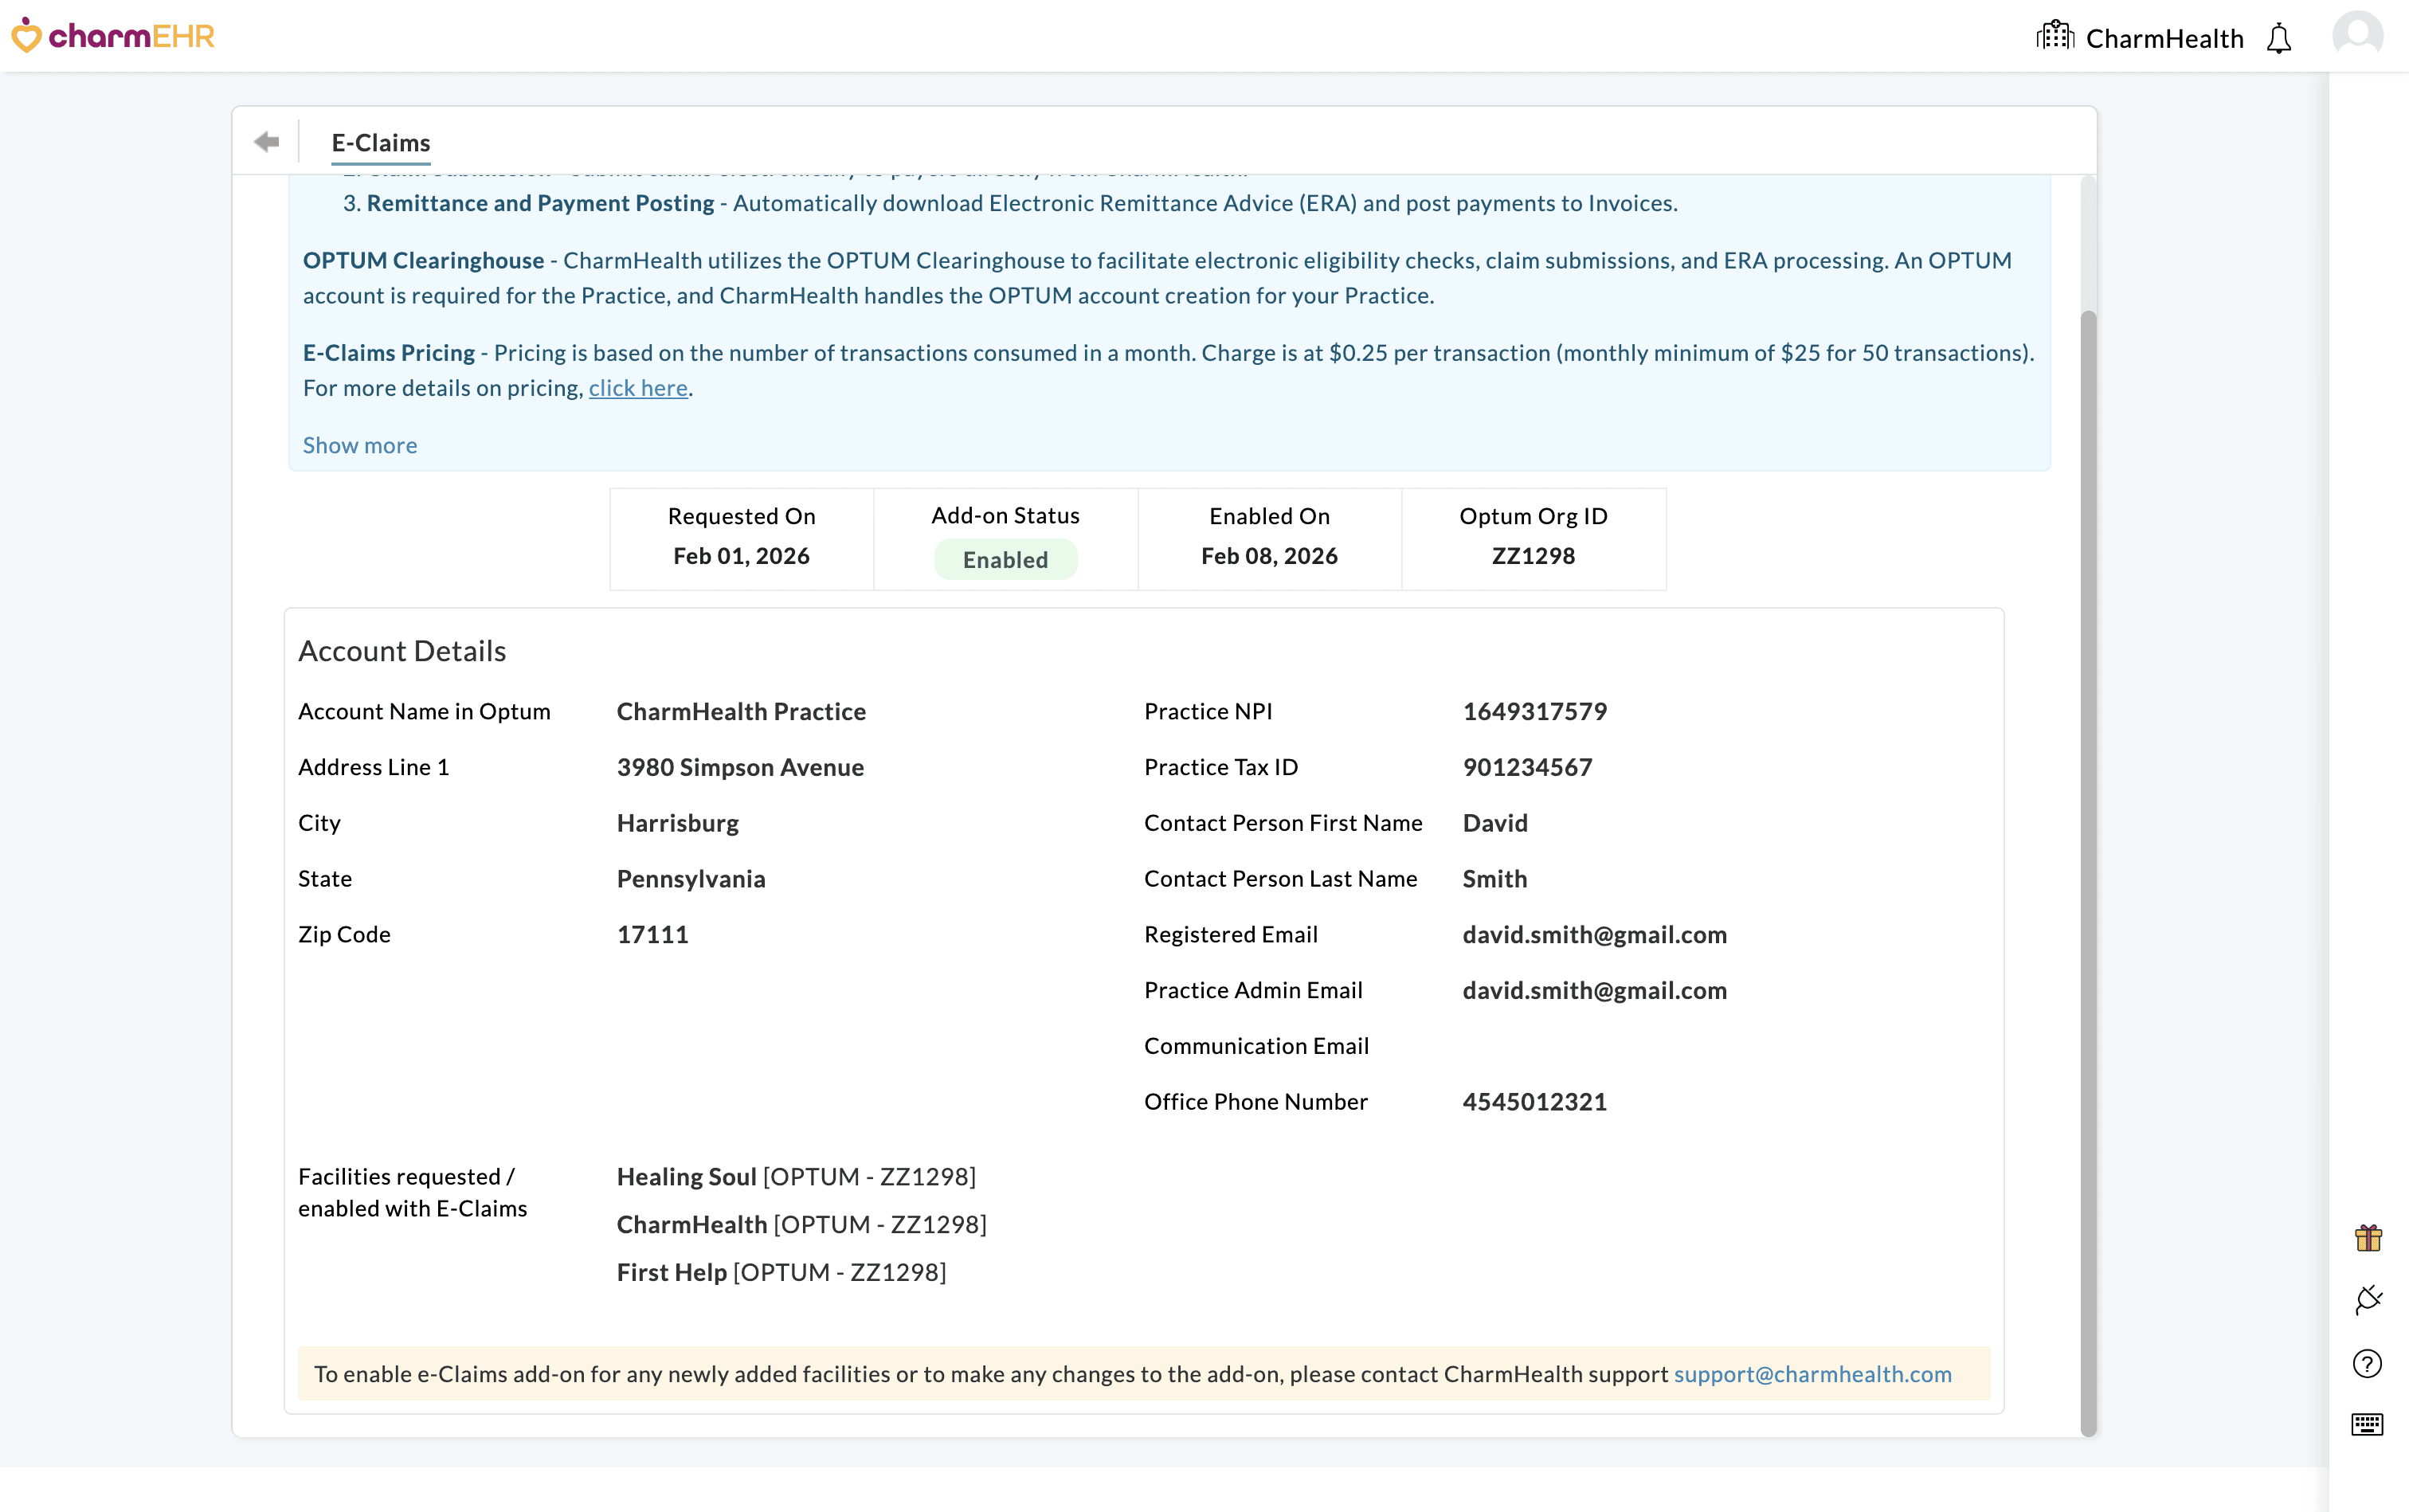Select the E-Claims tab
This screenshot has height=1512, width=2409.
tap(381, 142)
